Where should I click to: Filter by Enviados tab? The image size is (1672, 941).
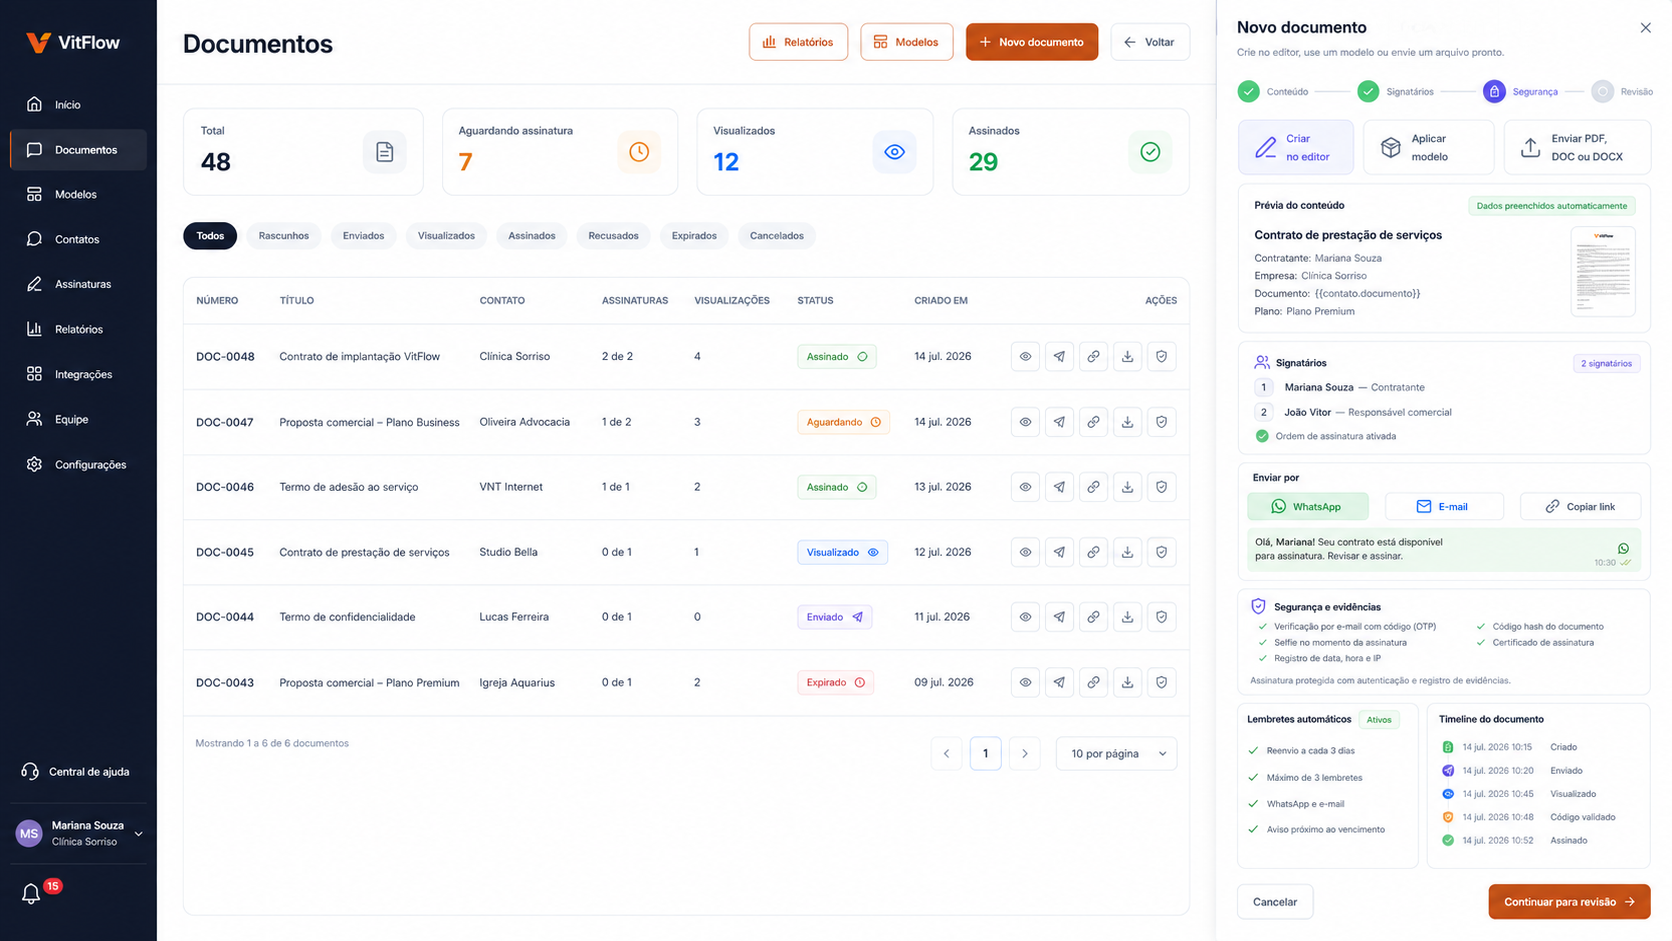coord(363,236)
